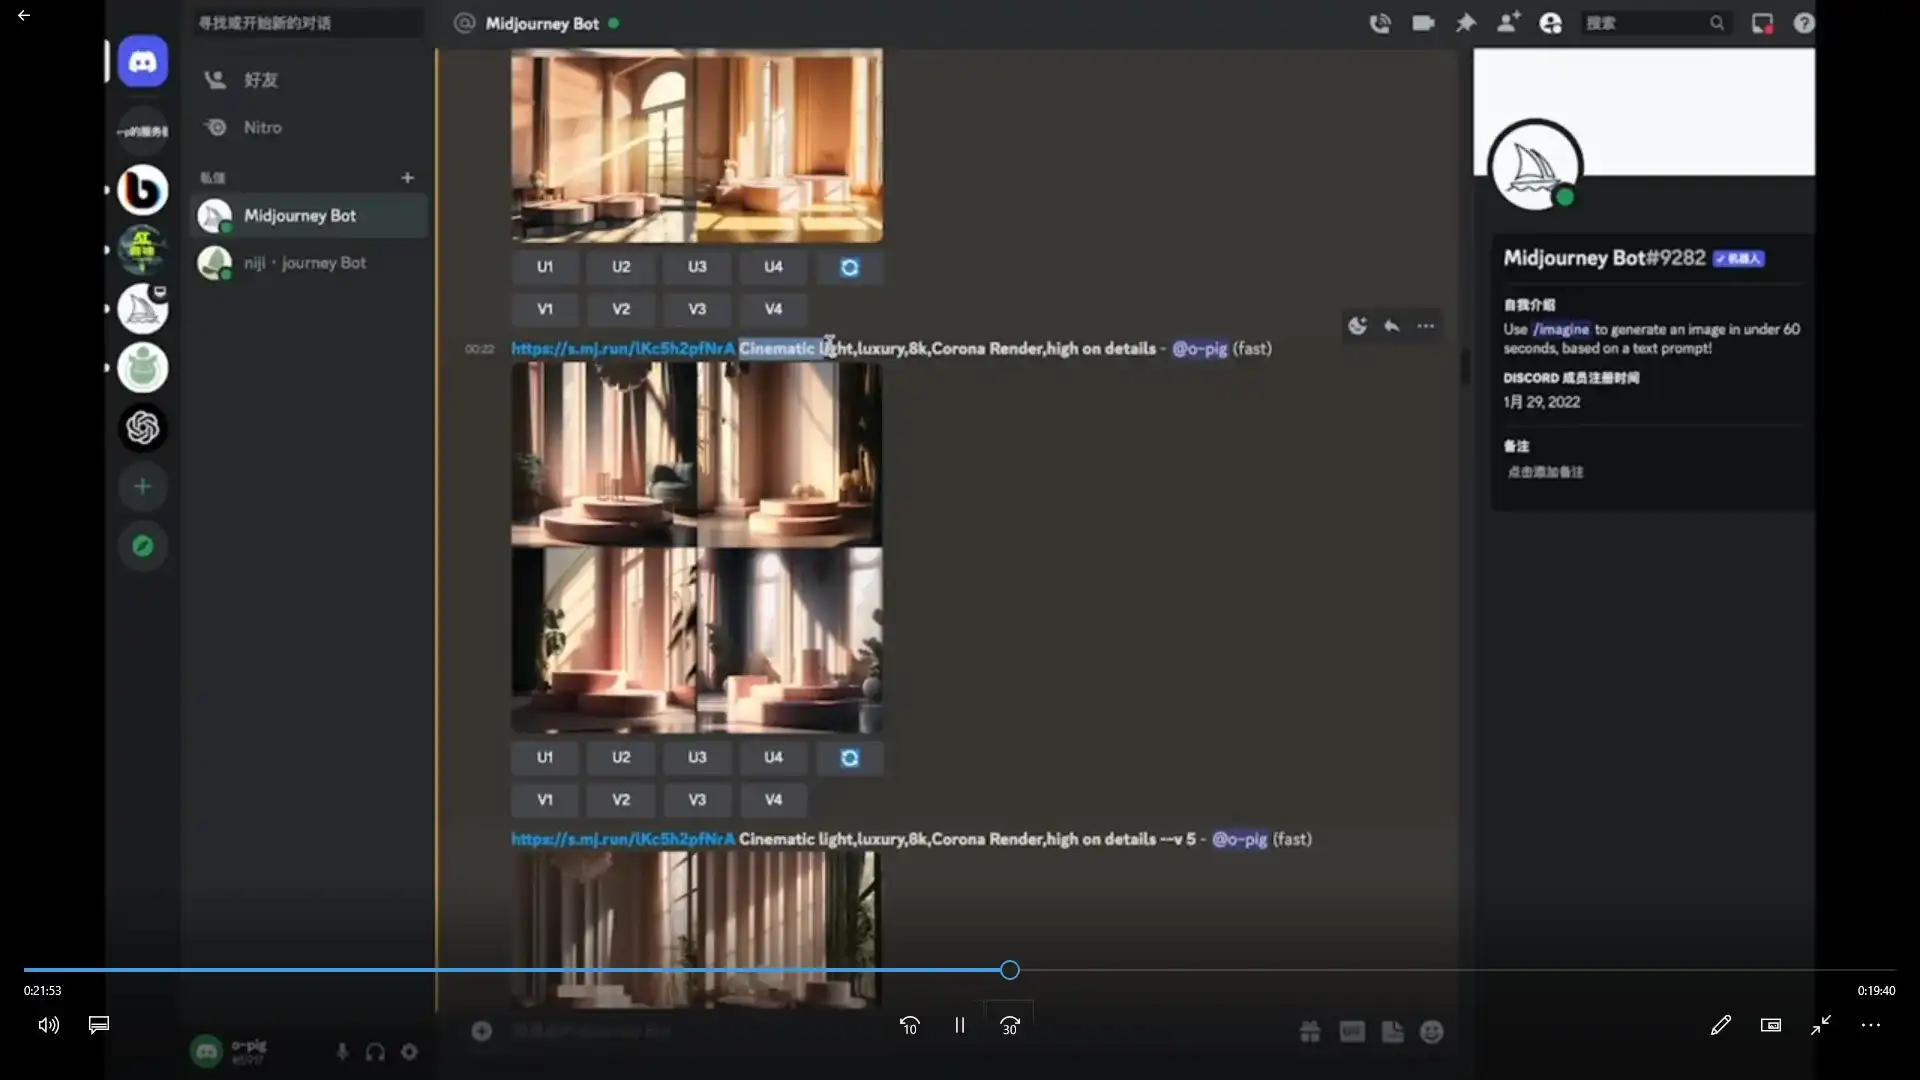Open the ChatGPT server icon in sidebar

coord(143,428)
